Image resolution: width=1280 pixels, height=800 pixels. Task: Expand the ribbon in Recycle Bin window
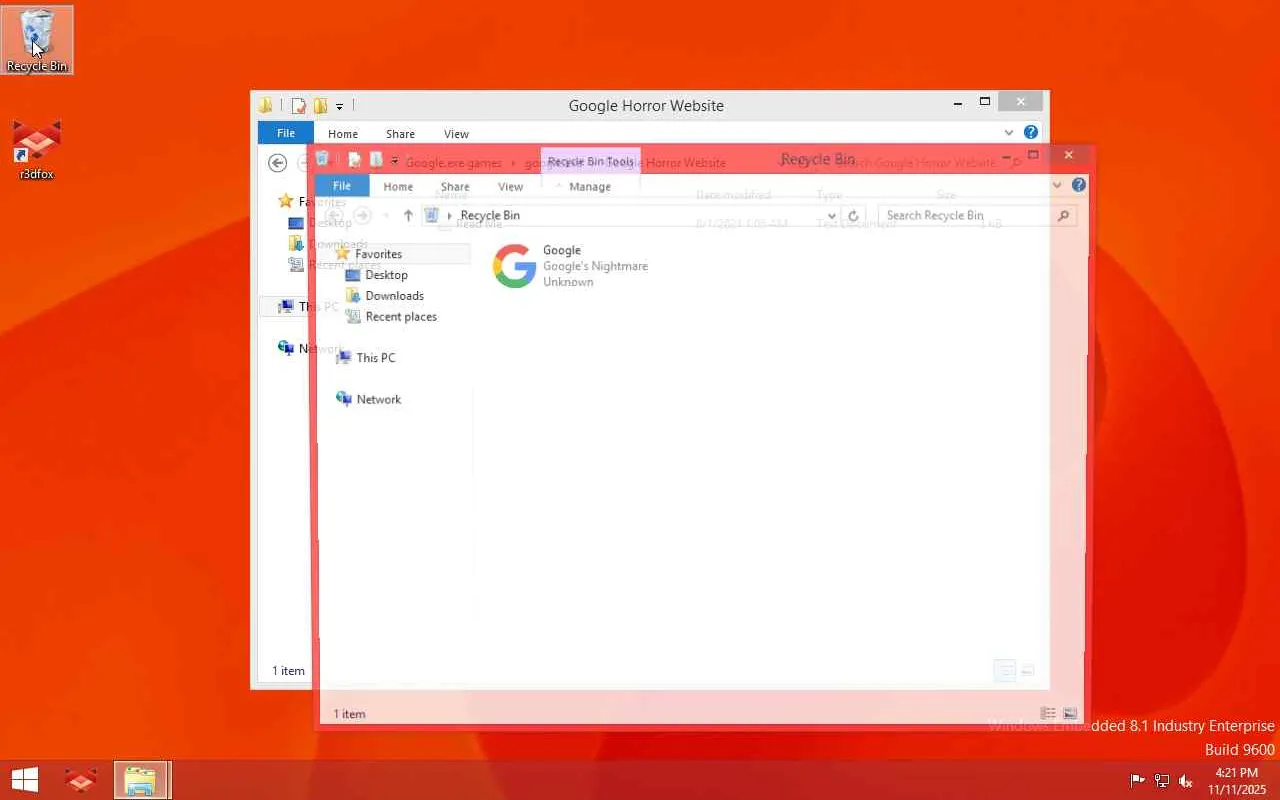[1057, 185]
